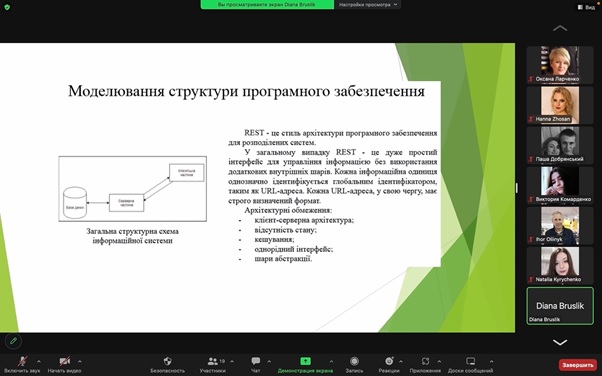Open the Вид view menu
Screen dimensions: 602x376
pyautogui.click(x=587, y=7)
